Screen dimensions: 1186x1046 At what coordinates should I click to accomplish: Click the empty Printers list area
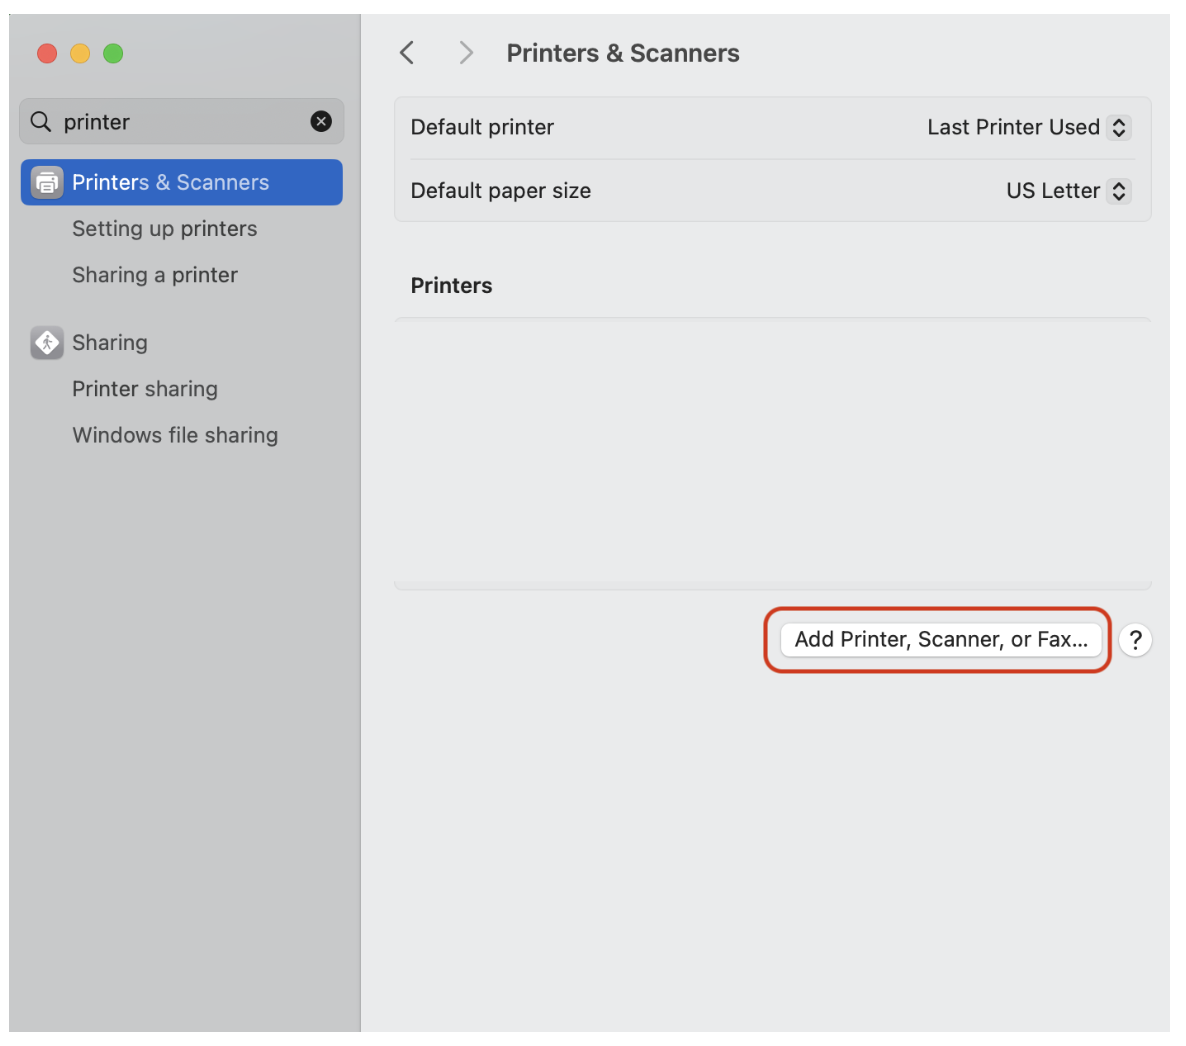(770, 450)
